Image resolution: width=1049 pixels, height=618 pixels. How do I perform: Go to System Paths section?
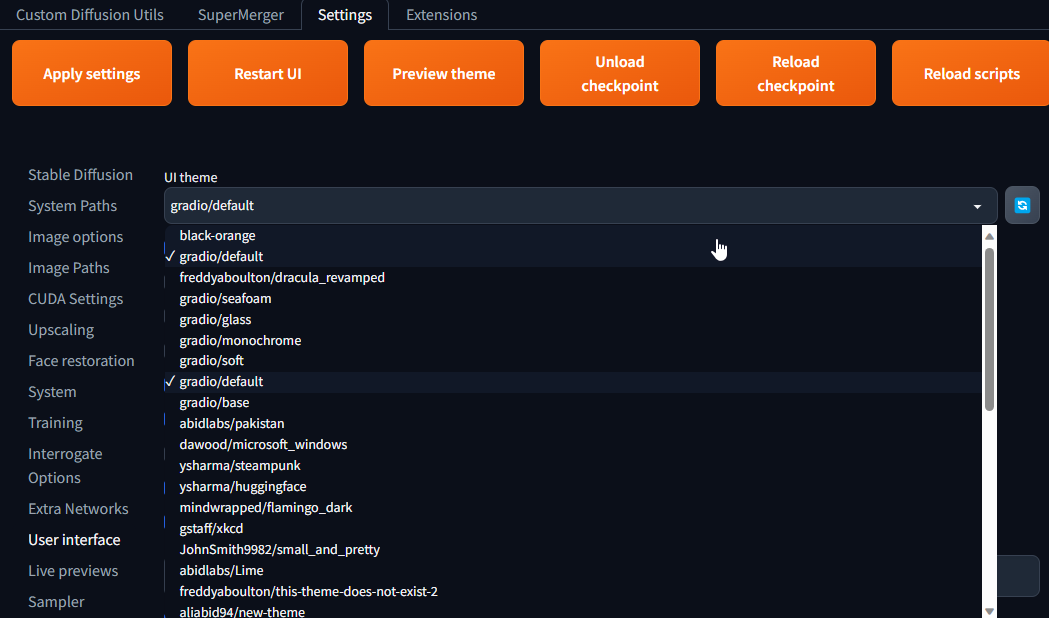tap(72, 206)
